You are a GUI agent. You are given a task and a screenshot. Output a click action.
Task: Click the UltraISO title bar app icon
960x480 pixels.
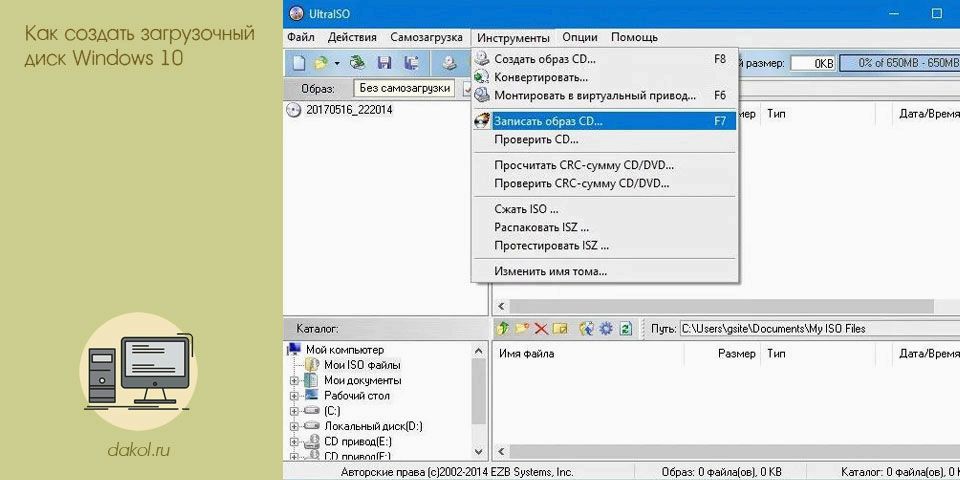[x=296, y=13]
